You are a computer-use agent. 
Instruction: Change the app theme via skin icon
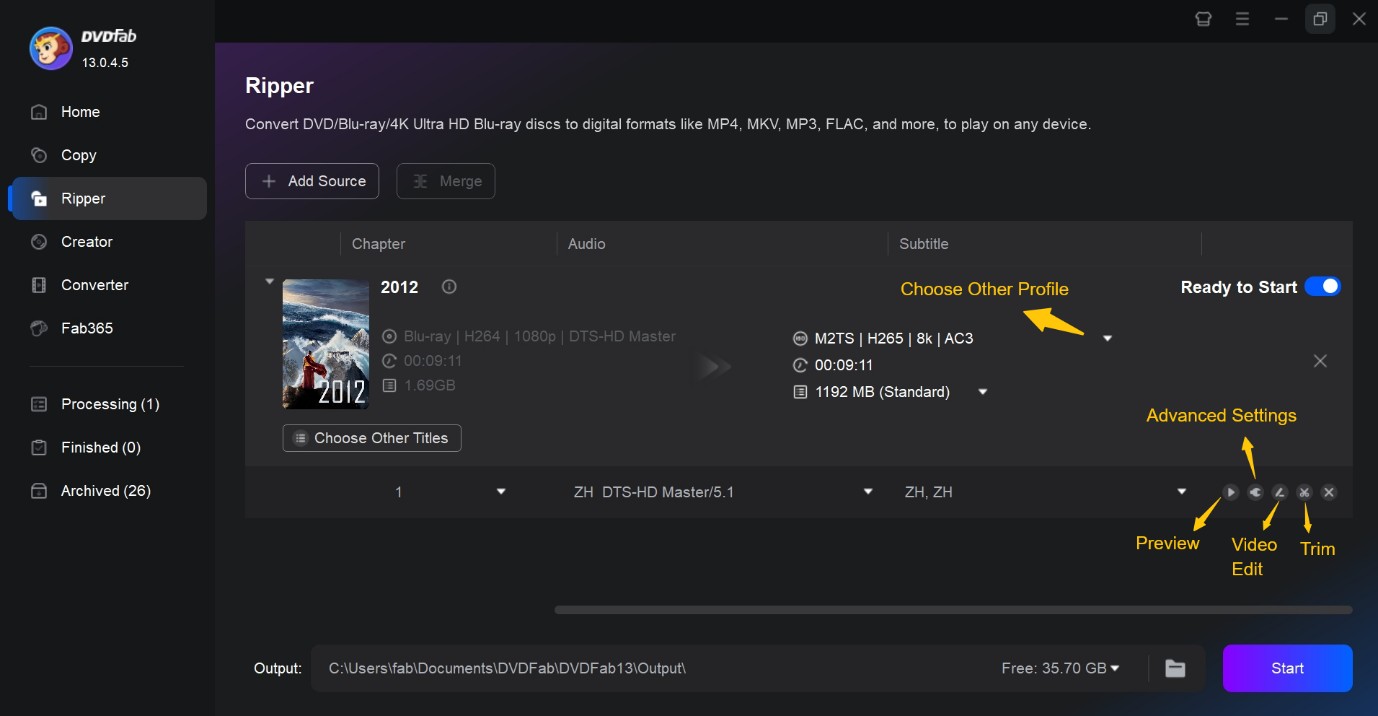[x=1202, y=18]
